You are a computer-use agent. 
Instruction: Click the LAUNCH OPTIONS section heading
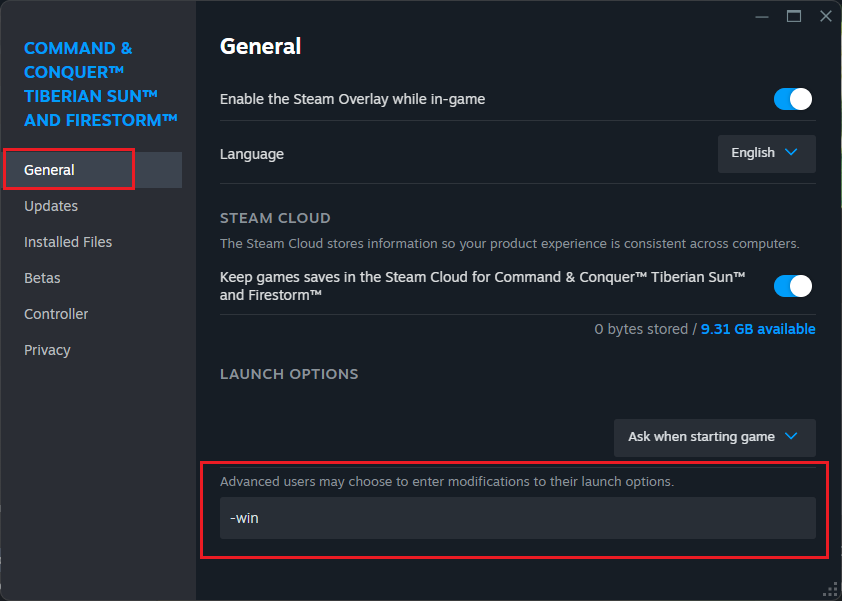(289, 374)
